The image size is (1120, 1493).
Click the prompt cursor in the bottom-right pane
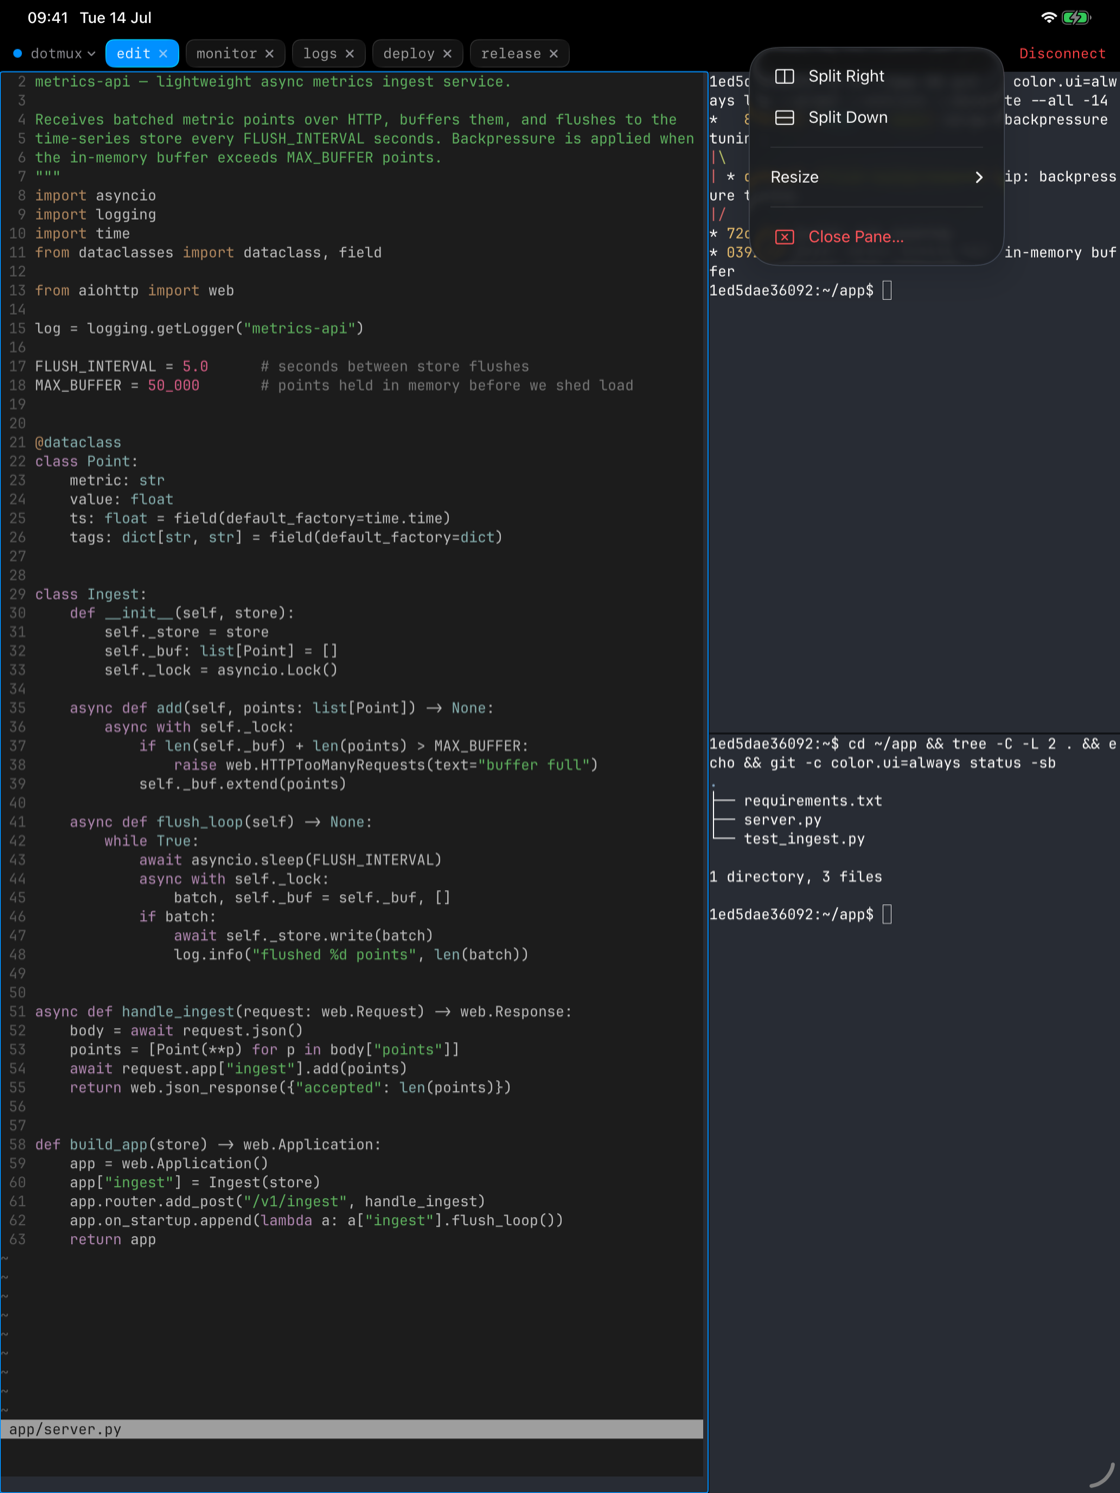coord(887,914)
